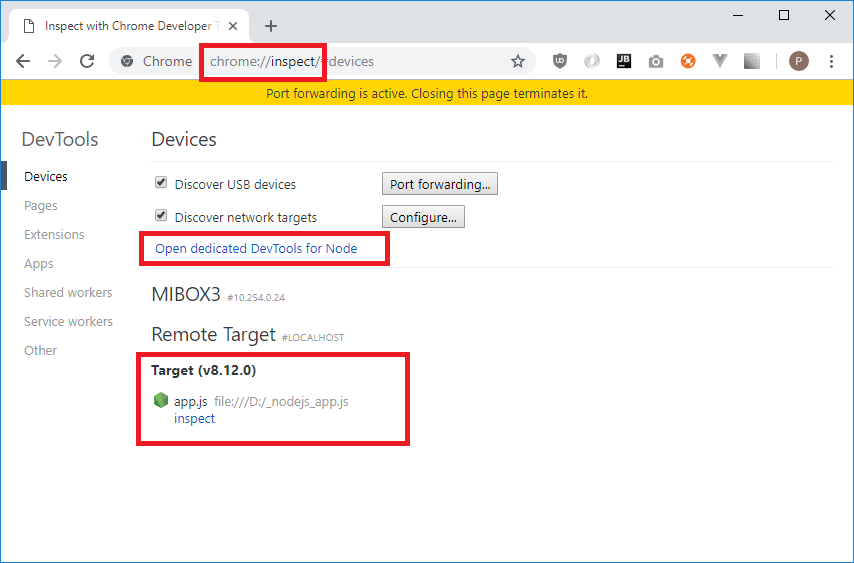Click the Remote Target heading
This screenshot has height=563, width=854.
(x=214, y=334)
